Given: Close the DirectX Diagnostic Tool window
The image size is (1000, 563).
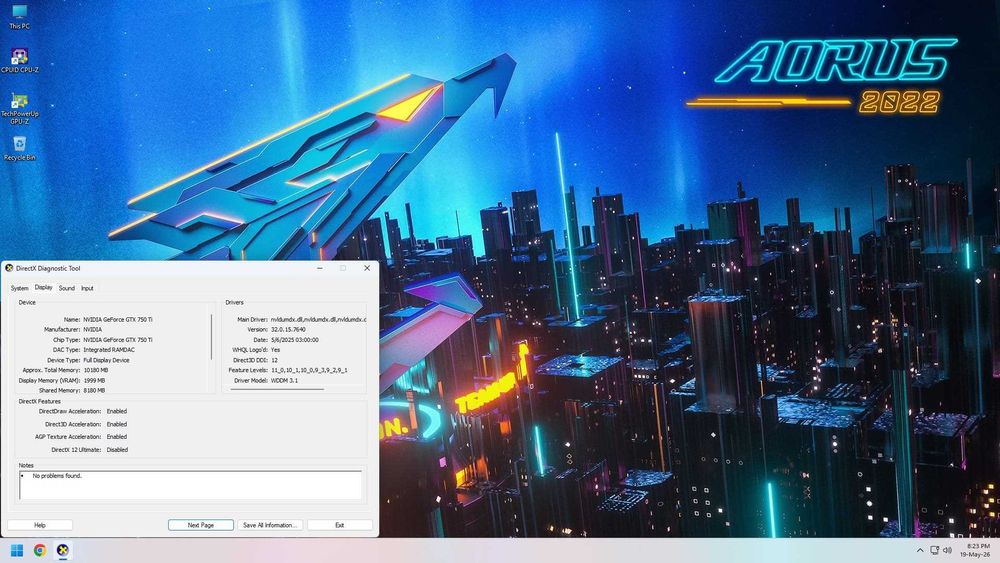Looking at the screenshot, I should 367,268.
